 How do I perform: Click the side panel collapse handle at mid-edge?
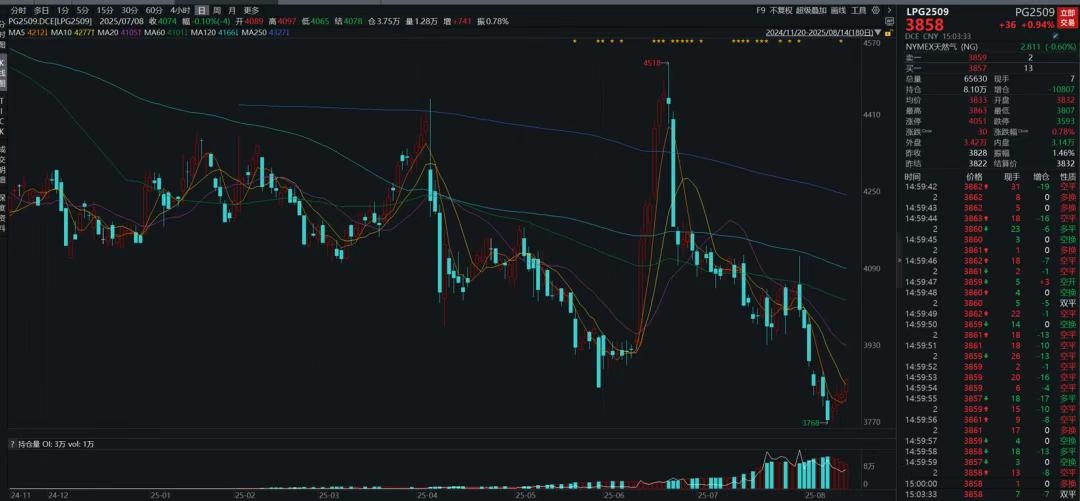pyautogui.click(x=899, y=260)
